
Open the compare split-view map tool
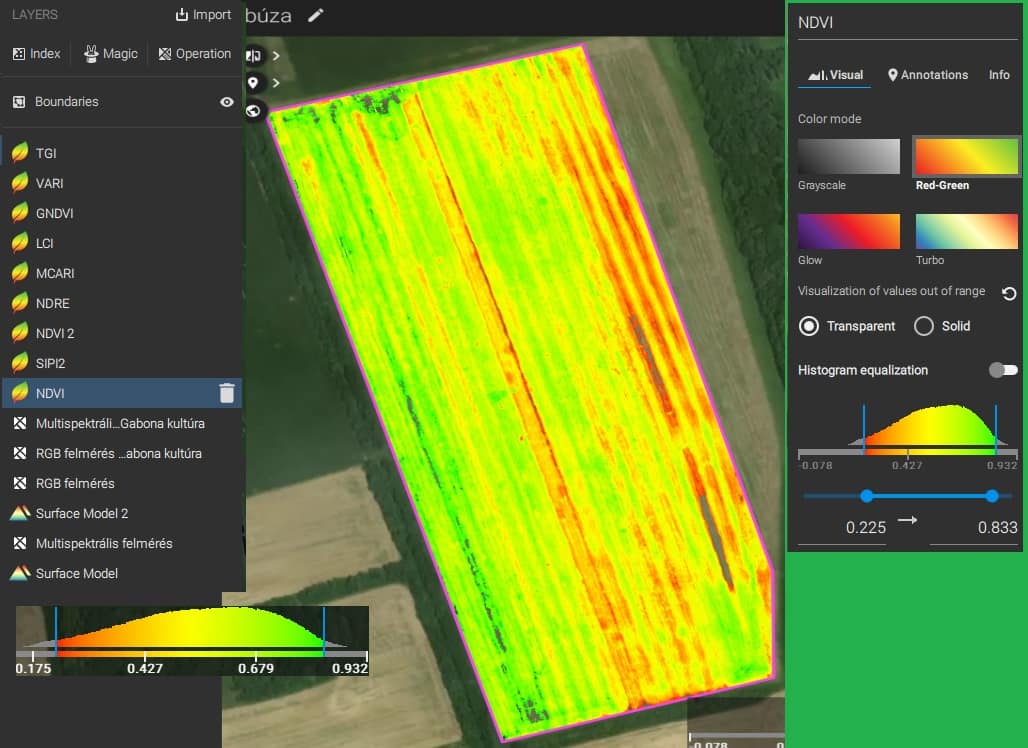click(254, 56)
